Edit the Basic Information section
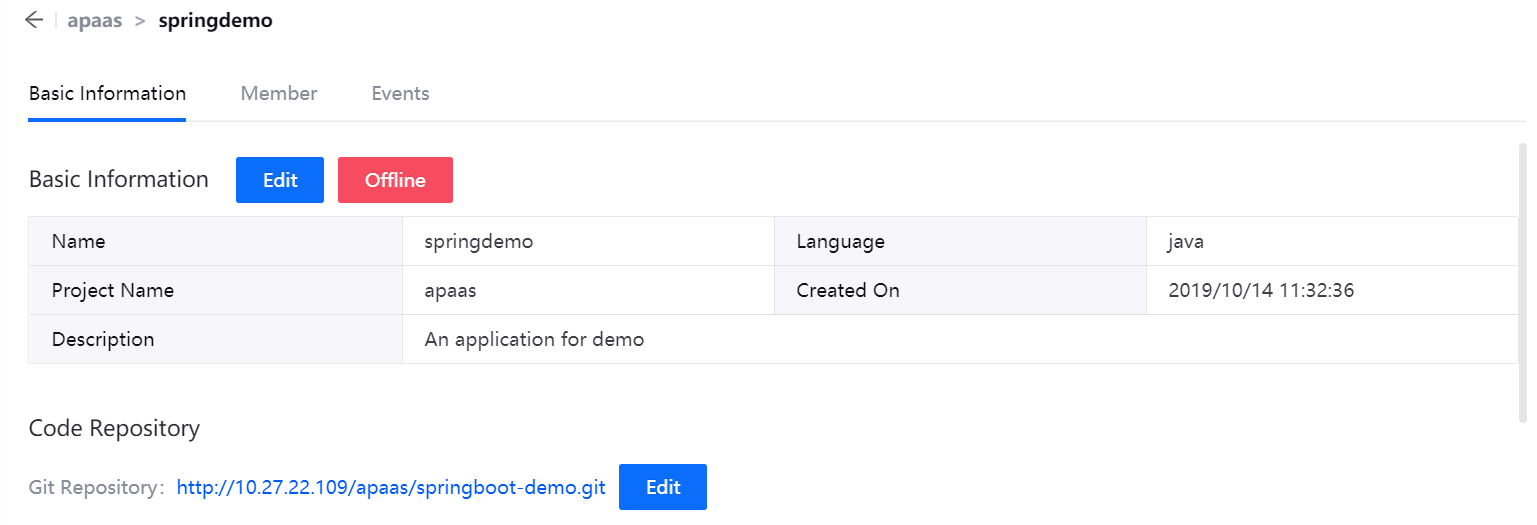 (x=280, y=180)
